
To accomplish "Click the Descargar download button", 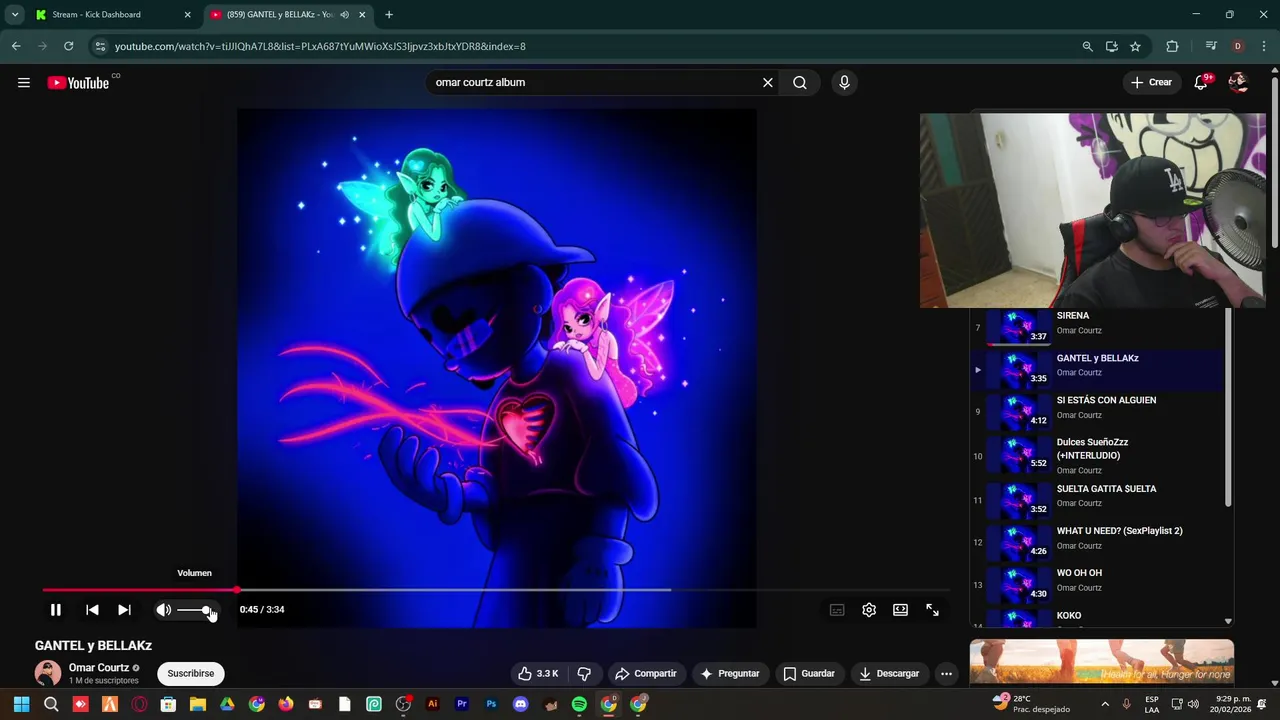I will pos(889,674).
